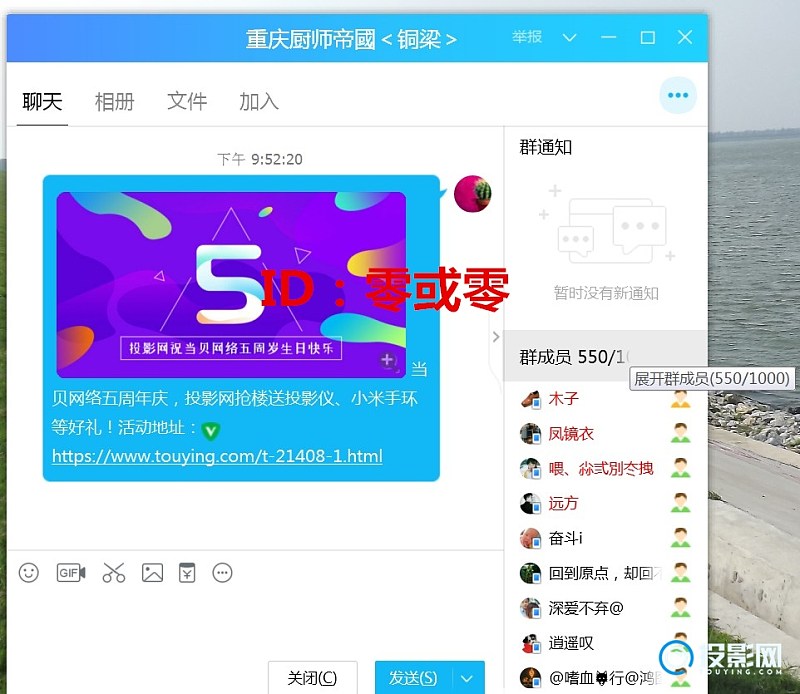Screen dimensions: 800x694
Task: Select member 回到原点，却回 by name
Action: 606,573
